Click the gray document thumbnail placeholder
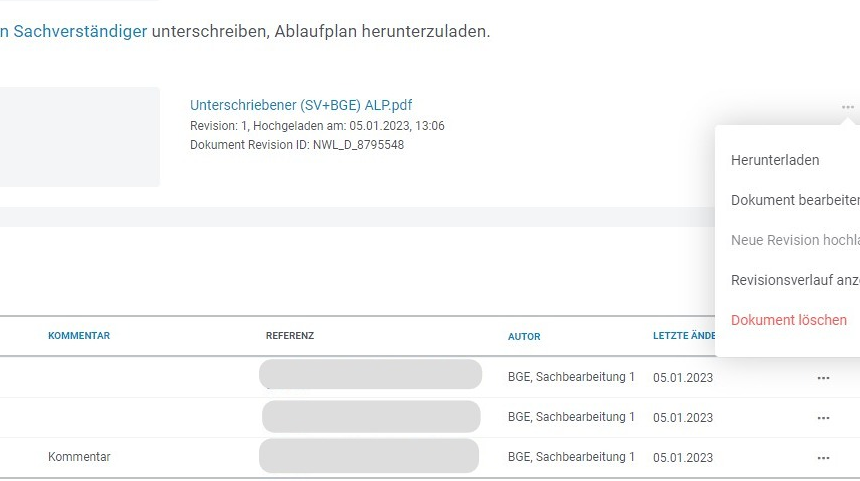860x481 pixels. (79, 137)
